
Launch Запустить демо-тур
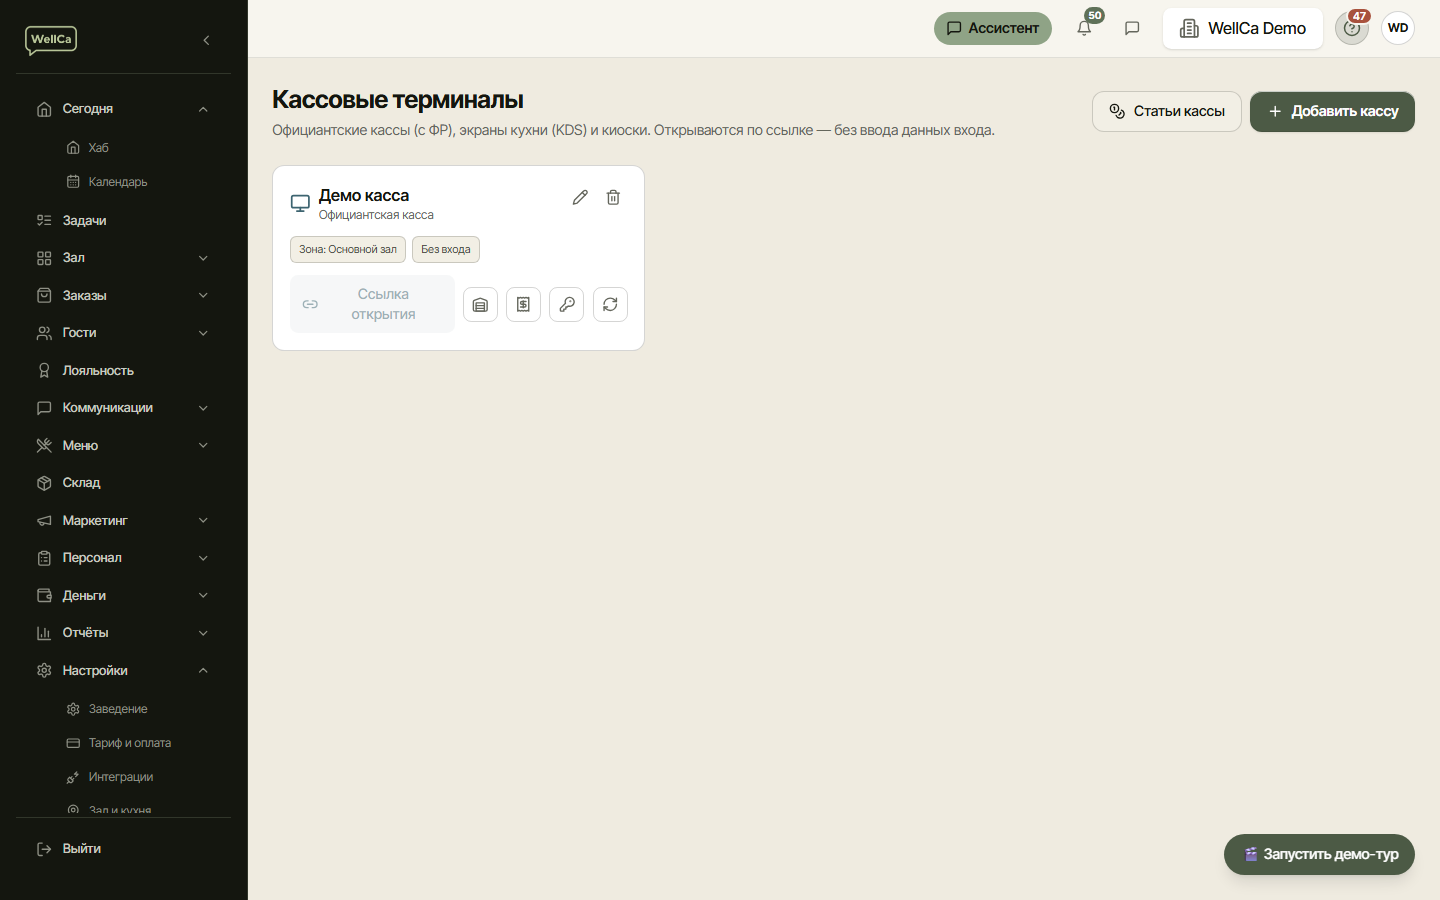click(x=1319, y=854)
